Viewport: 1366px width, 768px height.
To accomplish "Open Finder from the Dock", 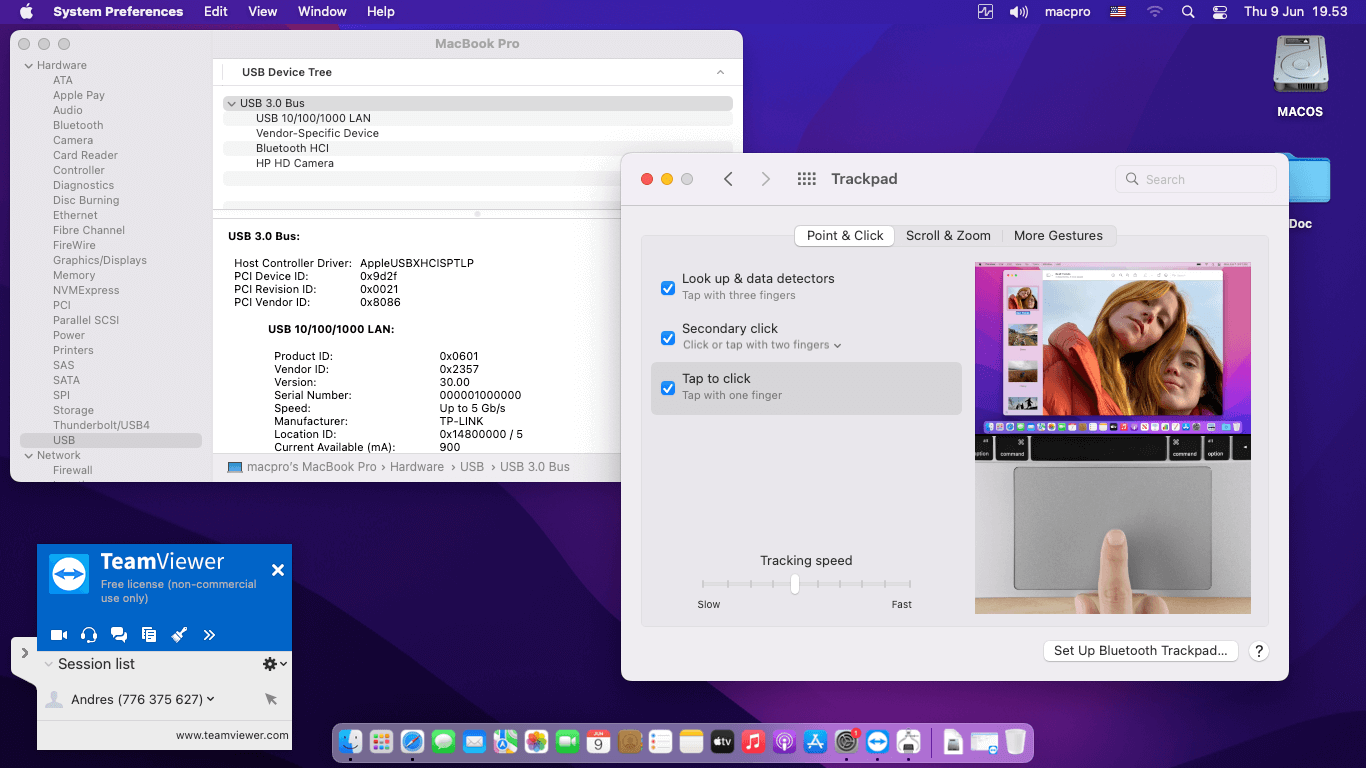I will pos(350,741).
